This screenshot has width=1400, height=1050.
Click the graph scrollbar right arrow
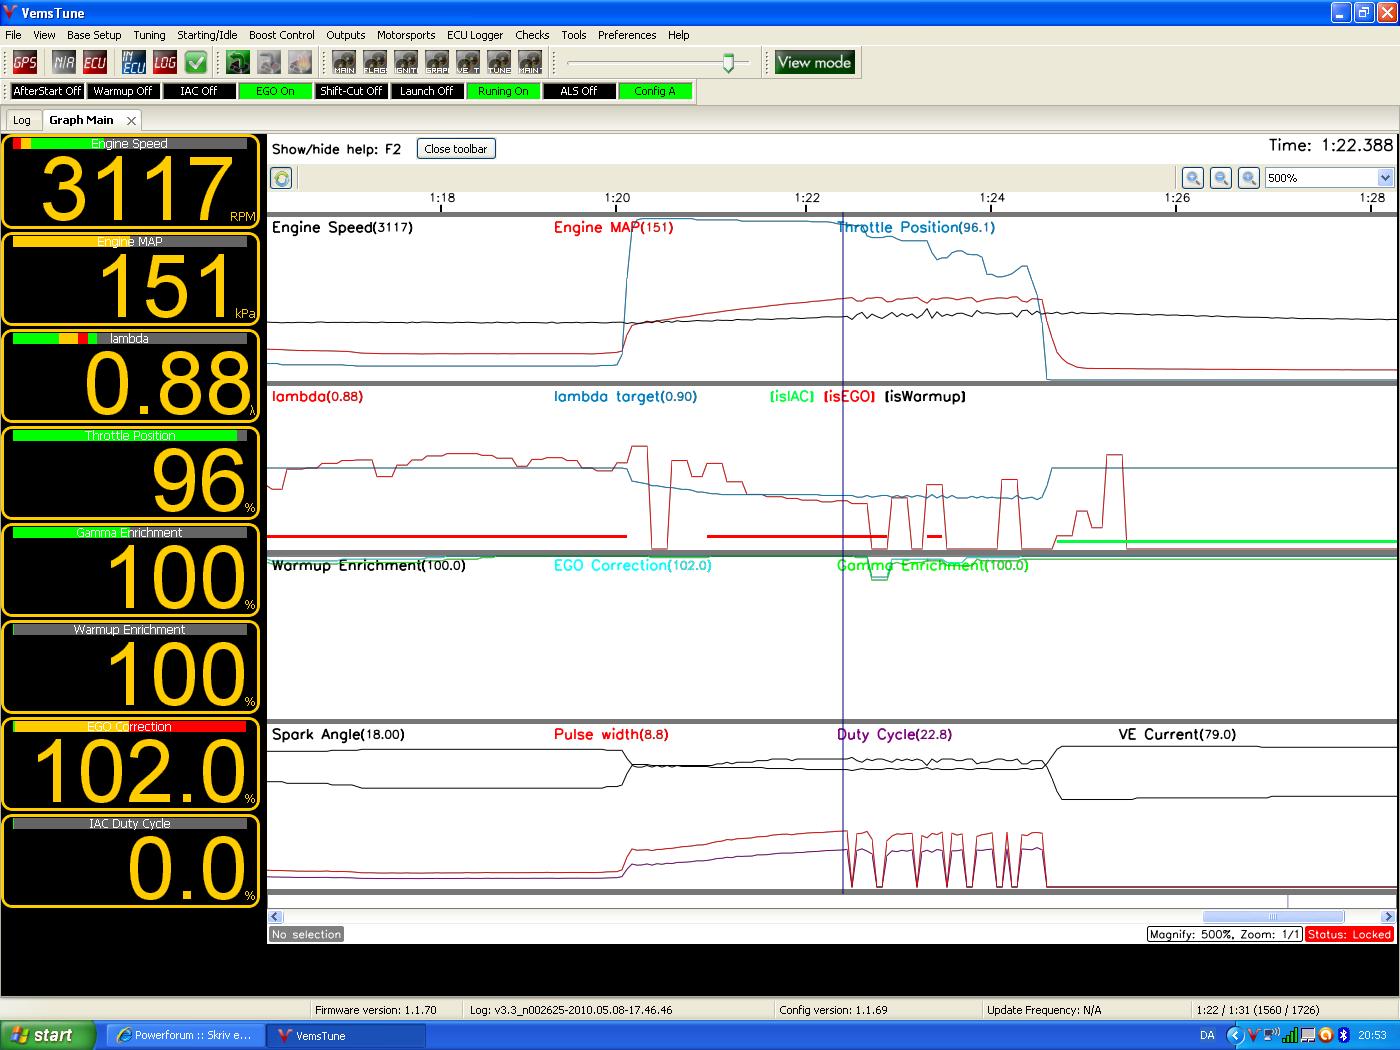pos(1387,917)
